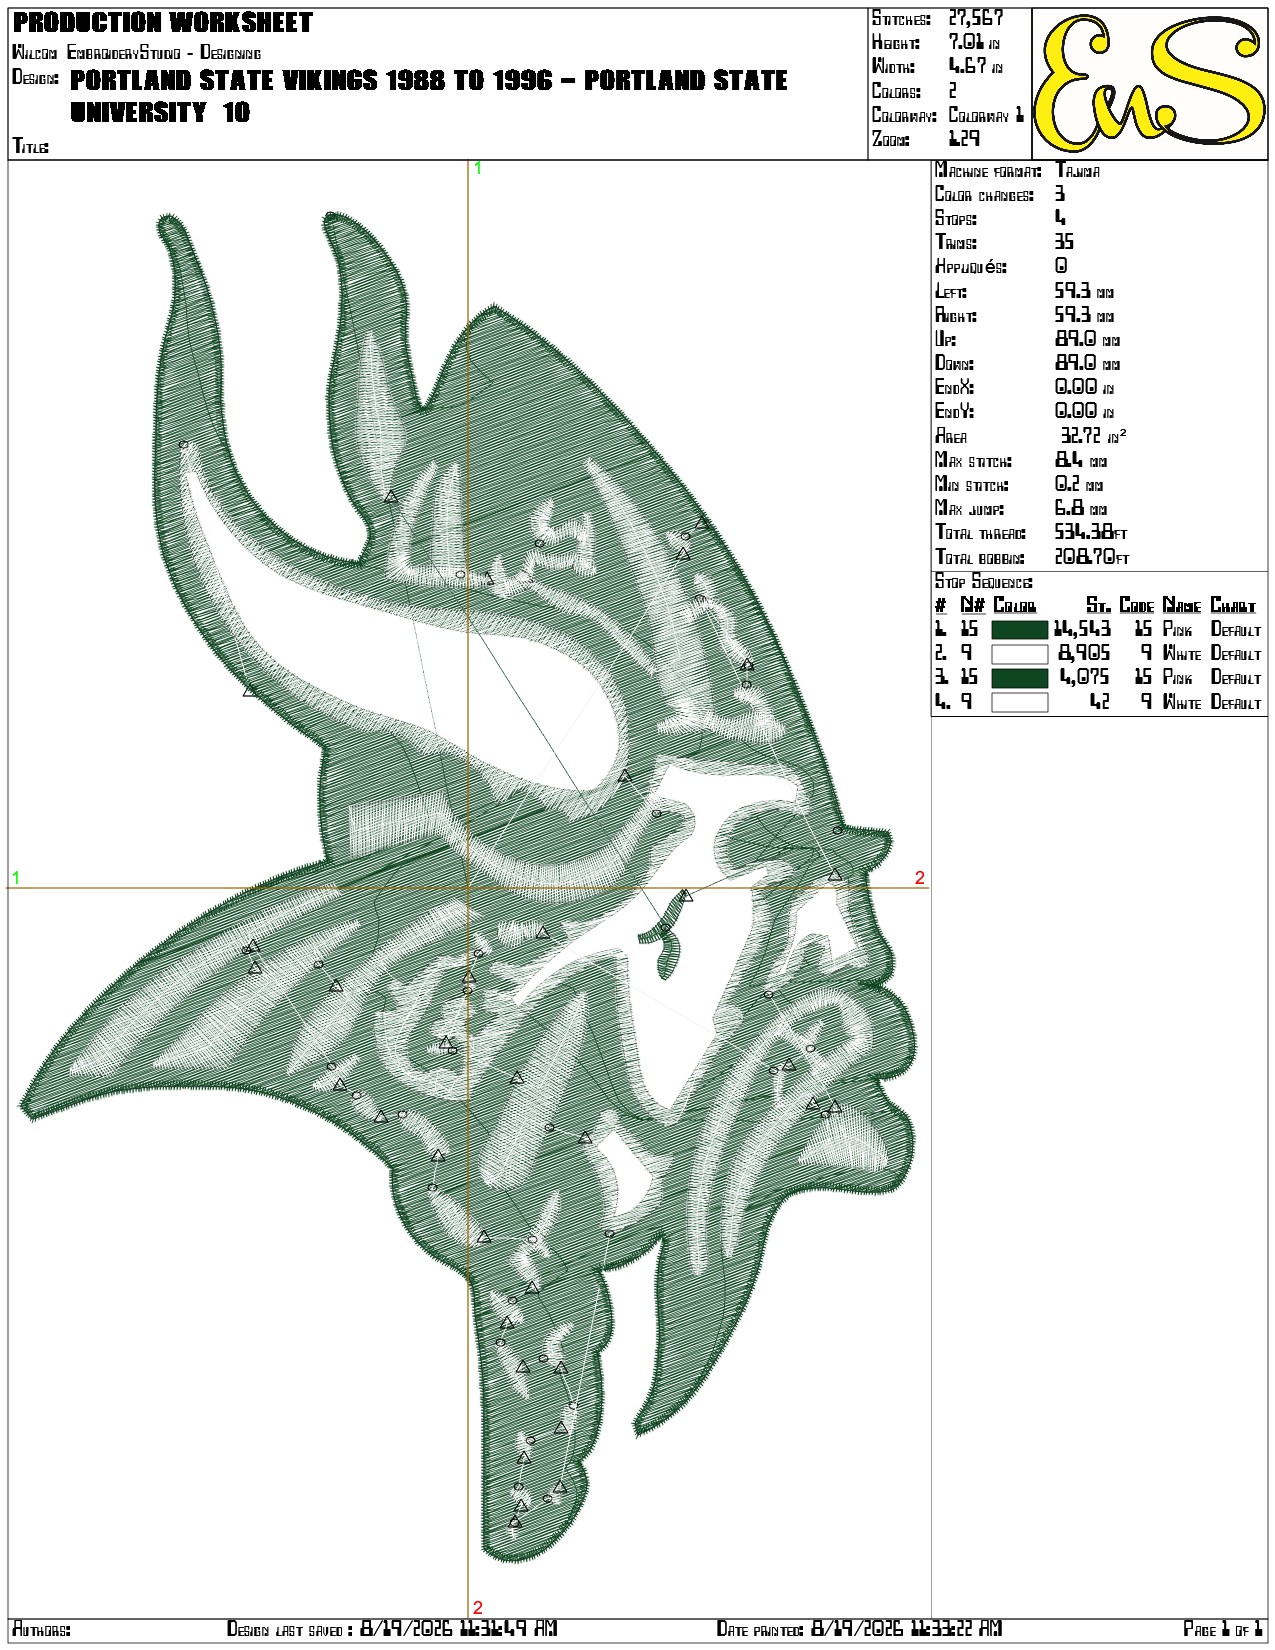Click stitch count 42 in stop 4
The width and height of the screenshot is (1275, 1650).
[1100, 702]
